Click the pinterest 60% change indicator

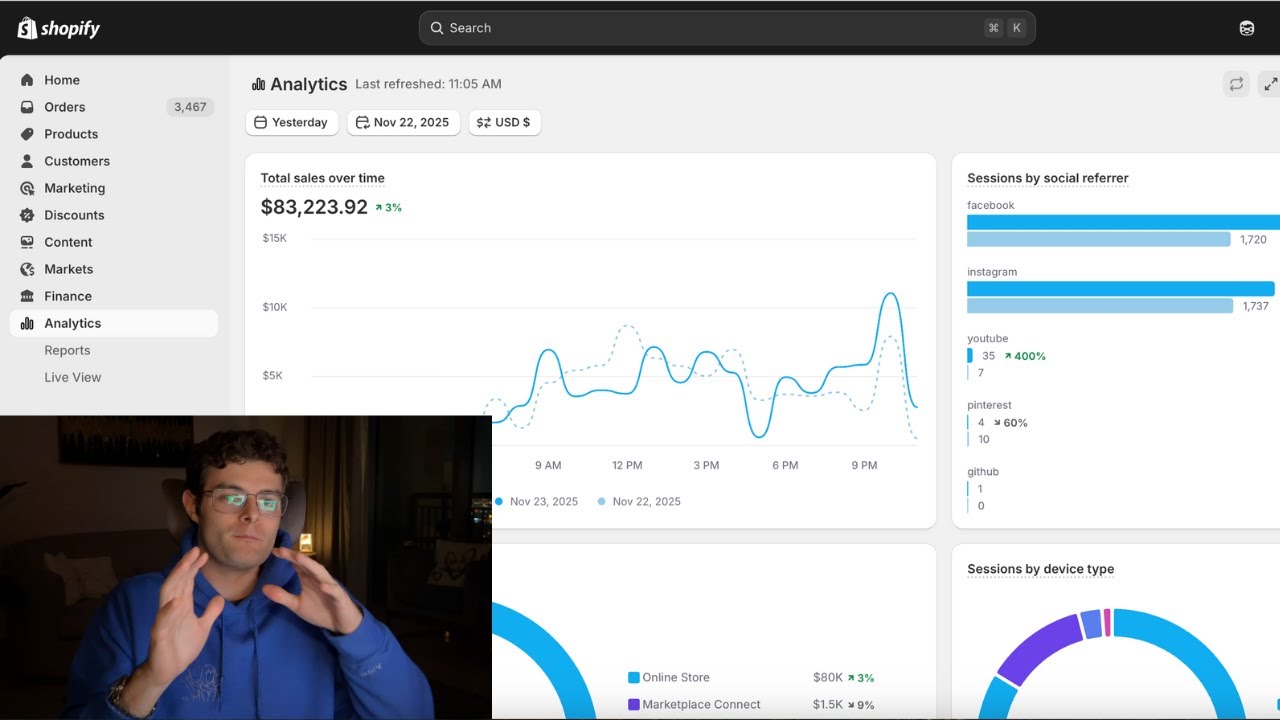click(1010, 422)
